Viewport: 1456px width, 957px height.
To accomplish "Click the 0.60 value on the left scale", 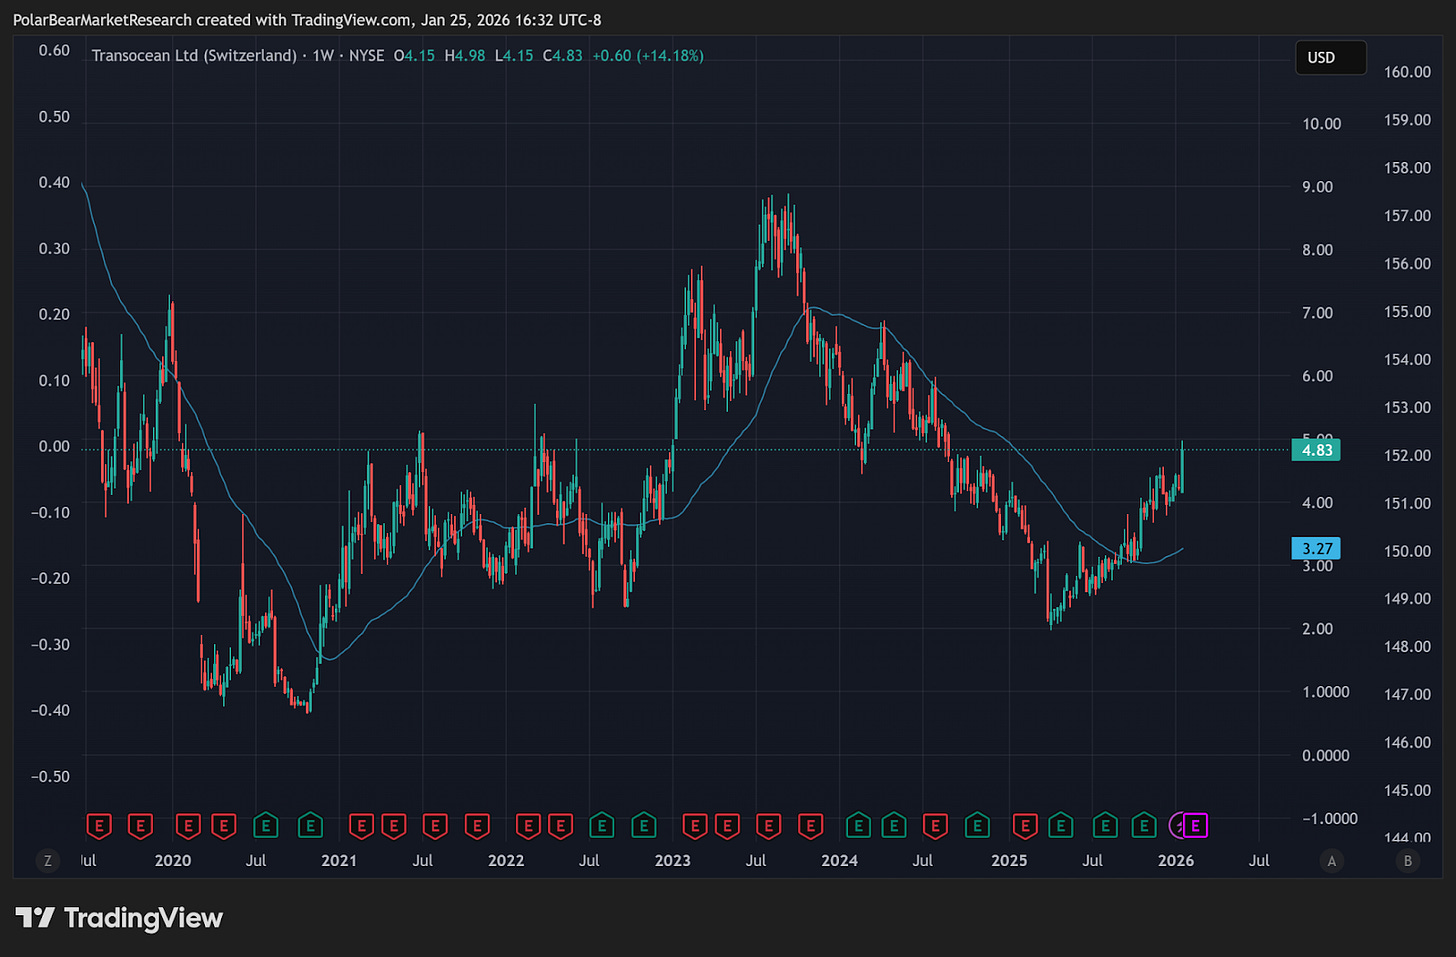I will click(x=54, y=50).
